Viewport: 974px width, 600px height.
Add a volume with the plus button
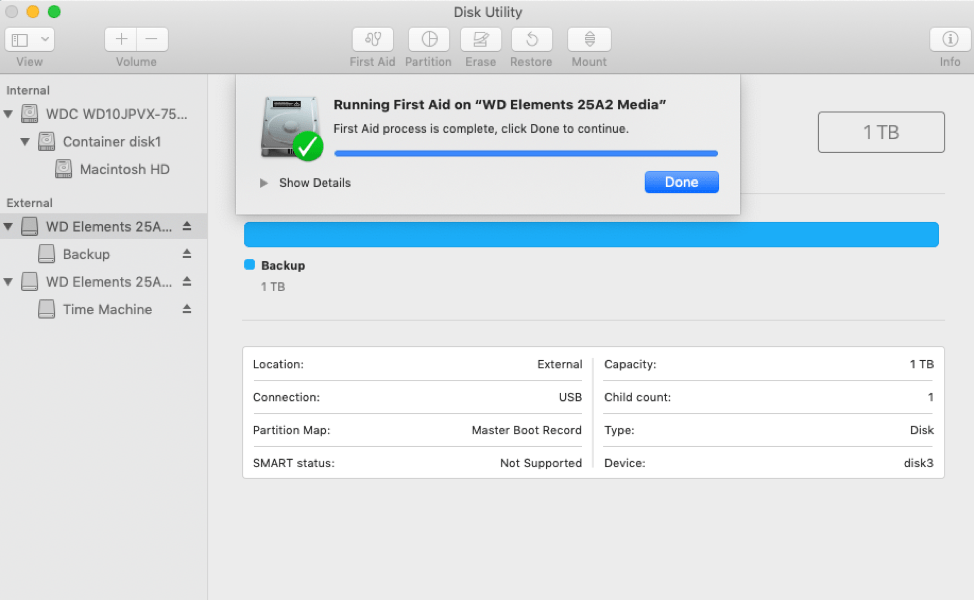pyautogui.click(x=120, y=38)
